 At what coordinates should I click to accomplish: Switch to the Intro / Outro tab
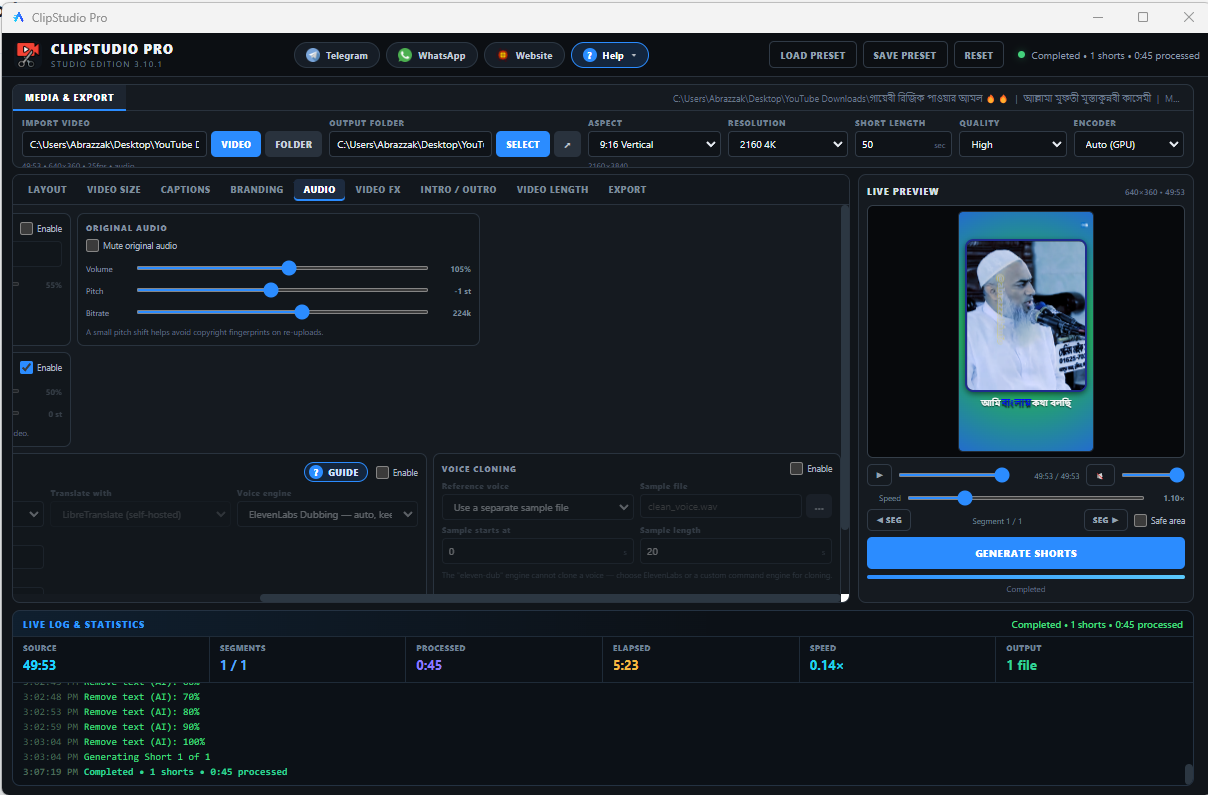point(458,189)
